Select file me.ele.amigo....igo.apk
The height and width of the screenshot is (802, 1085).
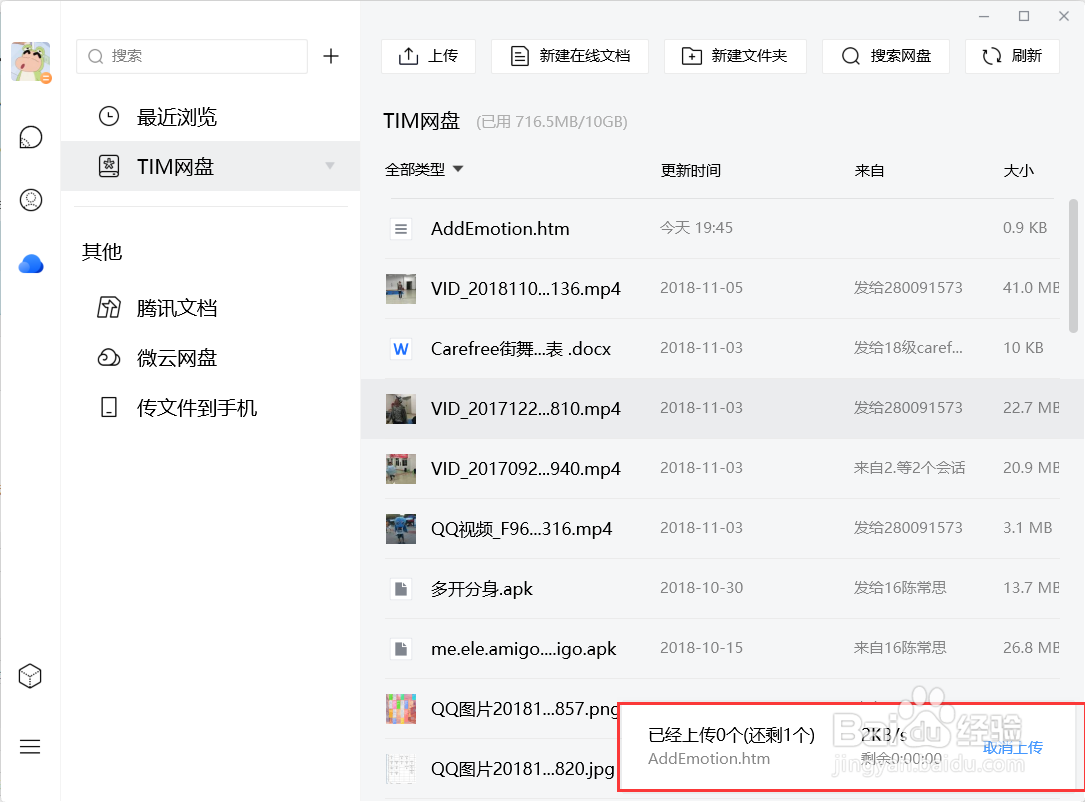[523, 649]
